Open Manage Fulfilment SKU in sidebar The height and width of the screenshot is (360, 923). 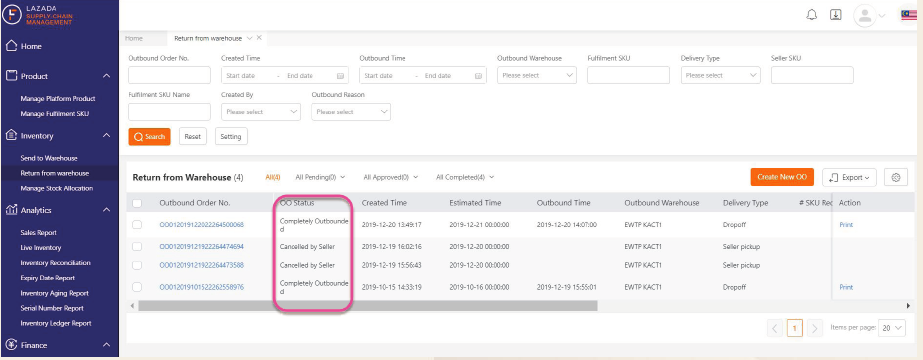pyautogui.click(x=55, y=114)
